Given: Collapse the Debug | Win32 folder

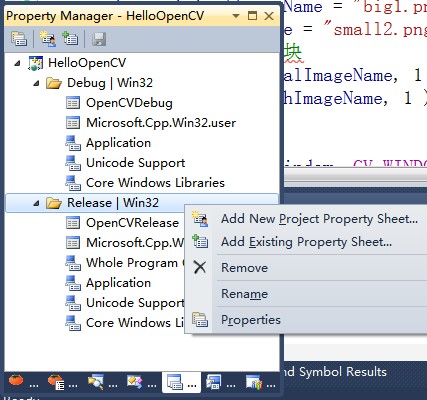Looking at the screenshot, I should click(x=36, y=83).
